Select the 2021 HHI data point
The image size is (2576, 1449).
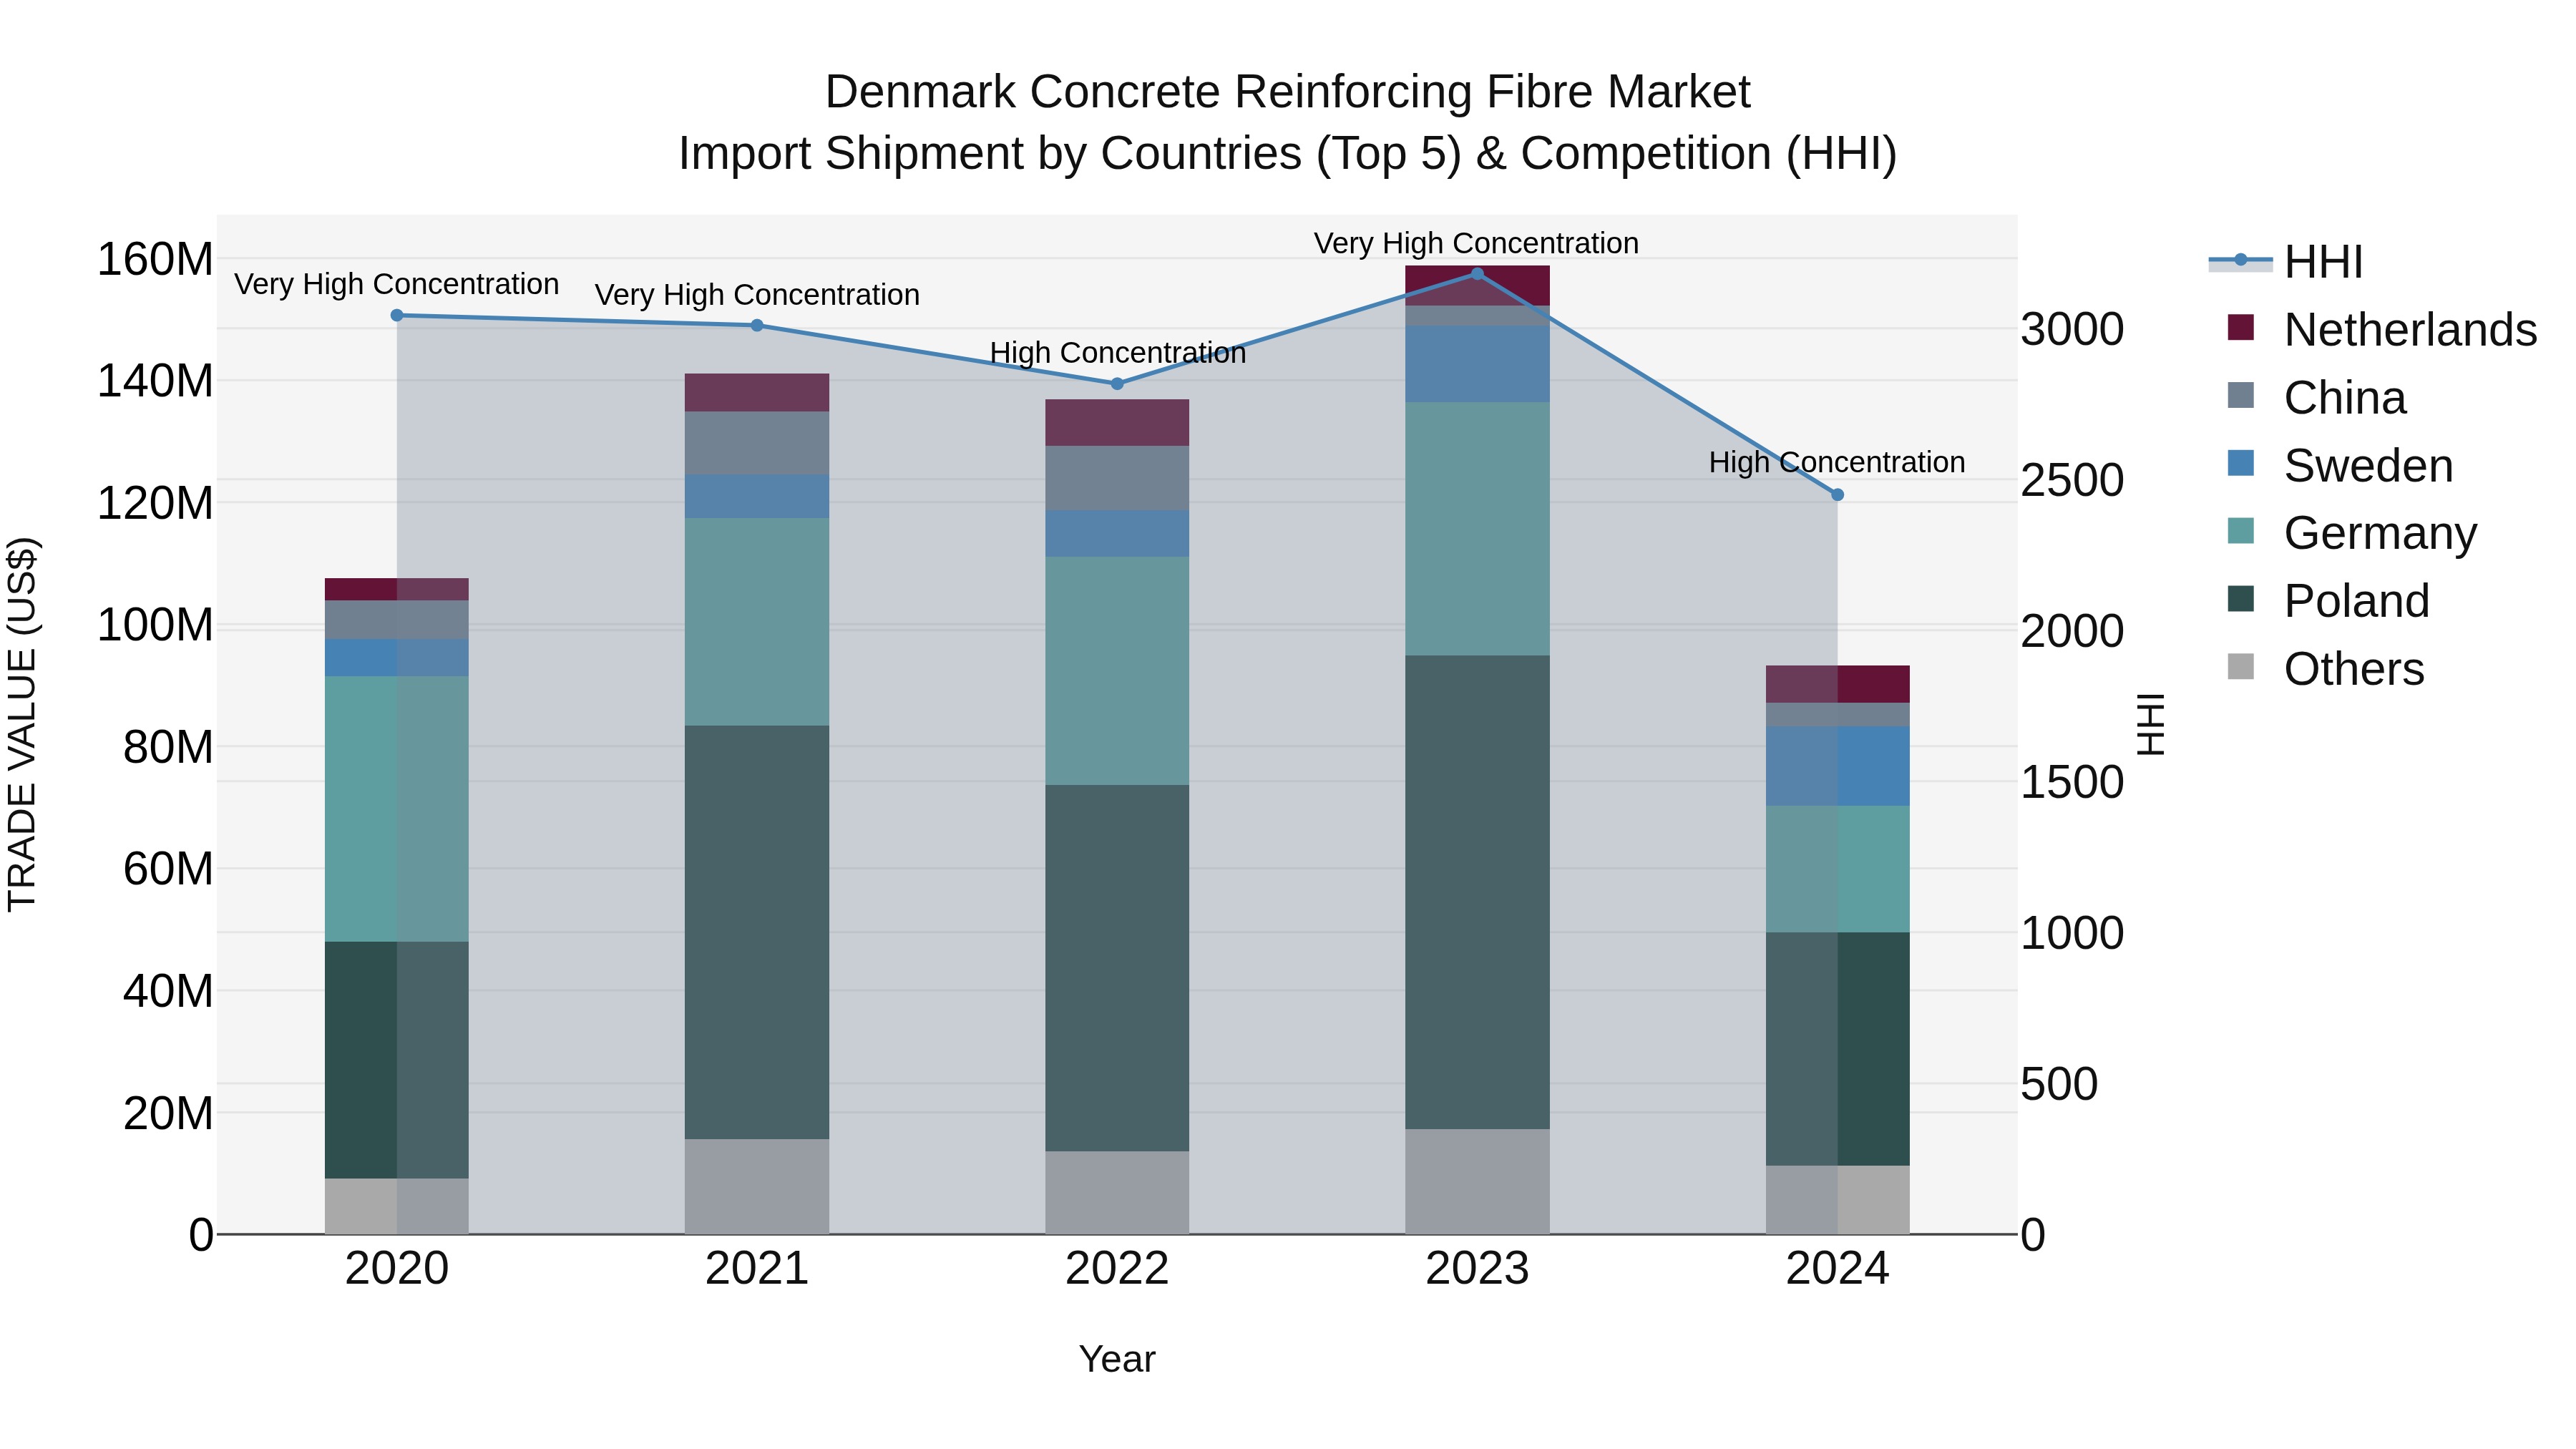[757, 325]
